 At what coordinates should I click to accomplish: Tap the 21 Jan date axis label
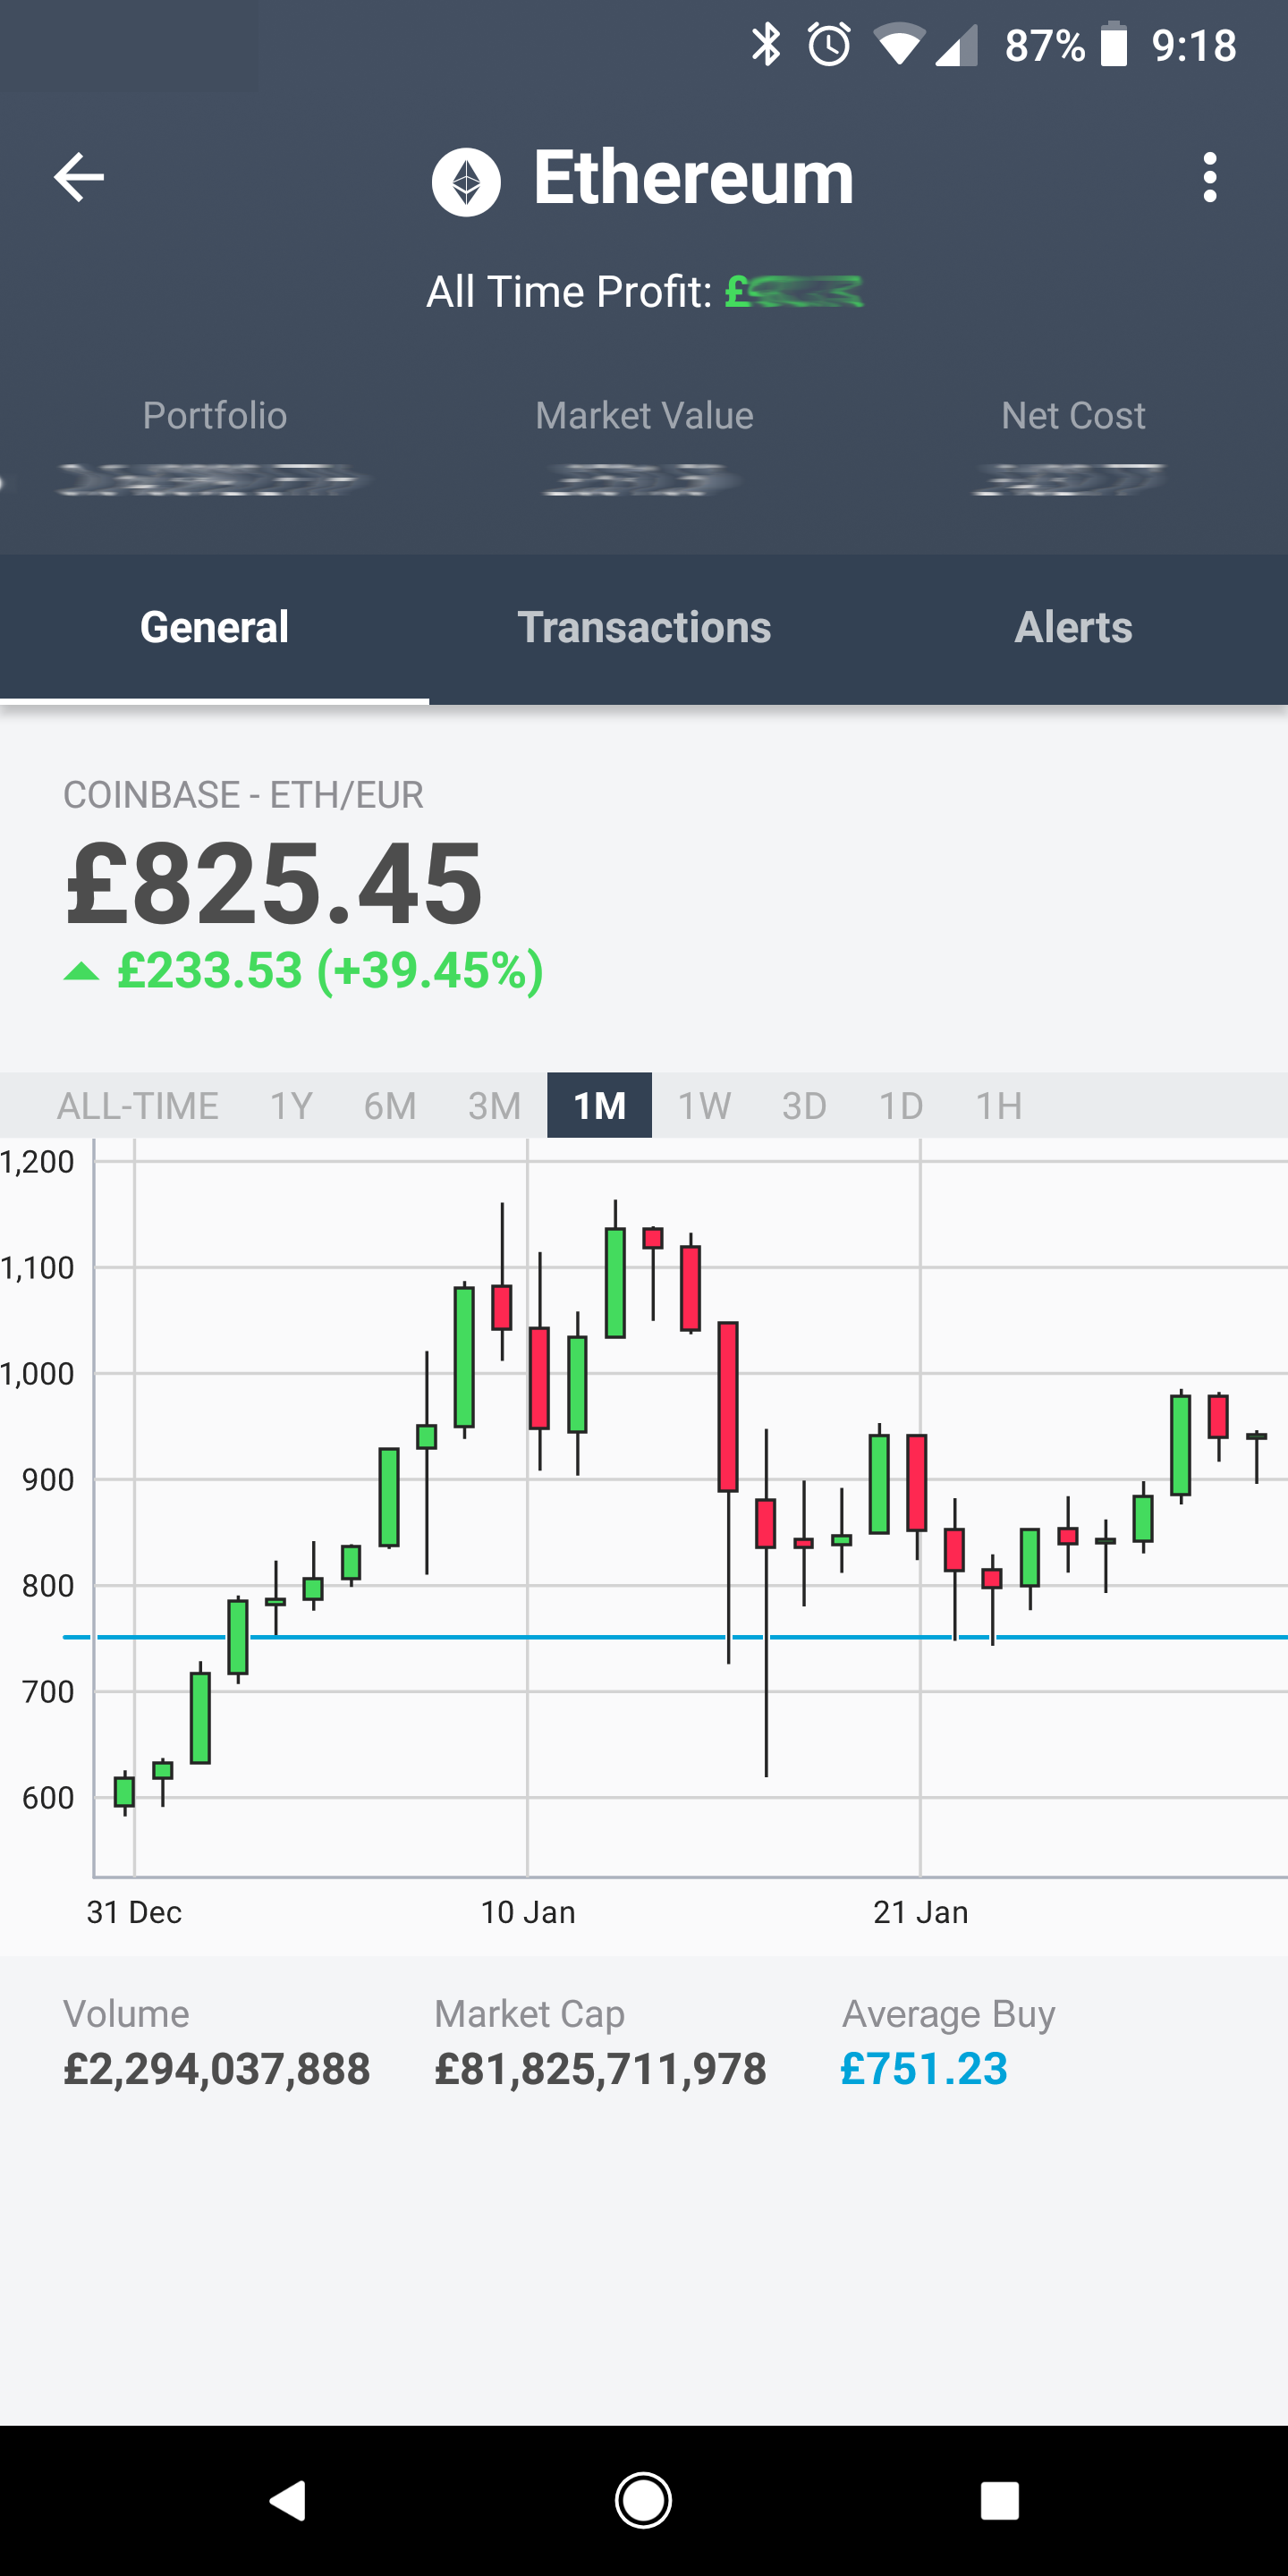point(921,1912)
